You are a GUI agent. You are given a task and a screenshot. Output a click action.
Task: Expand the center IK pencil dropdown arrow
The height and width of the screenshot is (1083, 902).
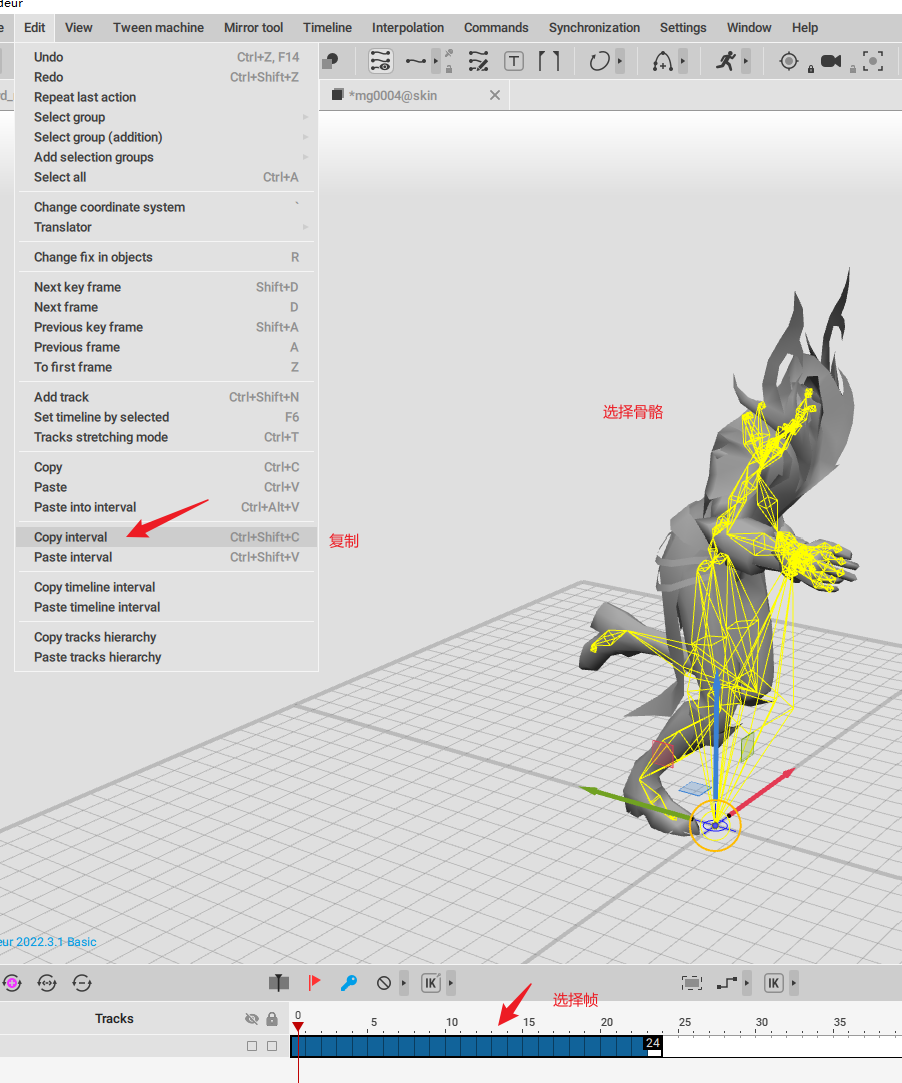[450, 982]
